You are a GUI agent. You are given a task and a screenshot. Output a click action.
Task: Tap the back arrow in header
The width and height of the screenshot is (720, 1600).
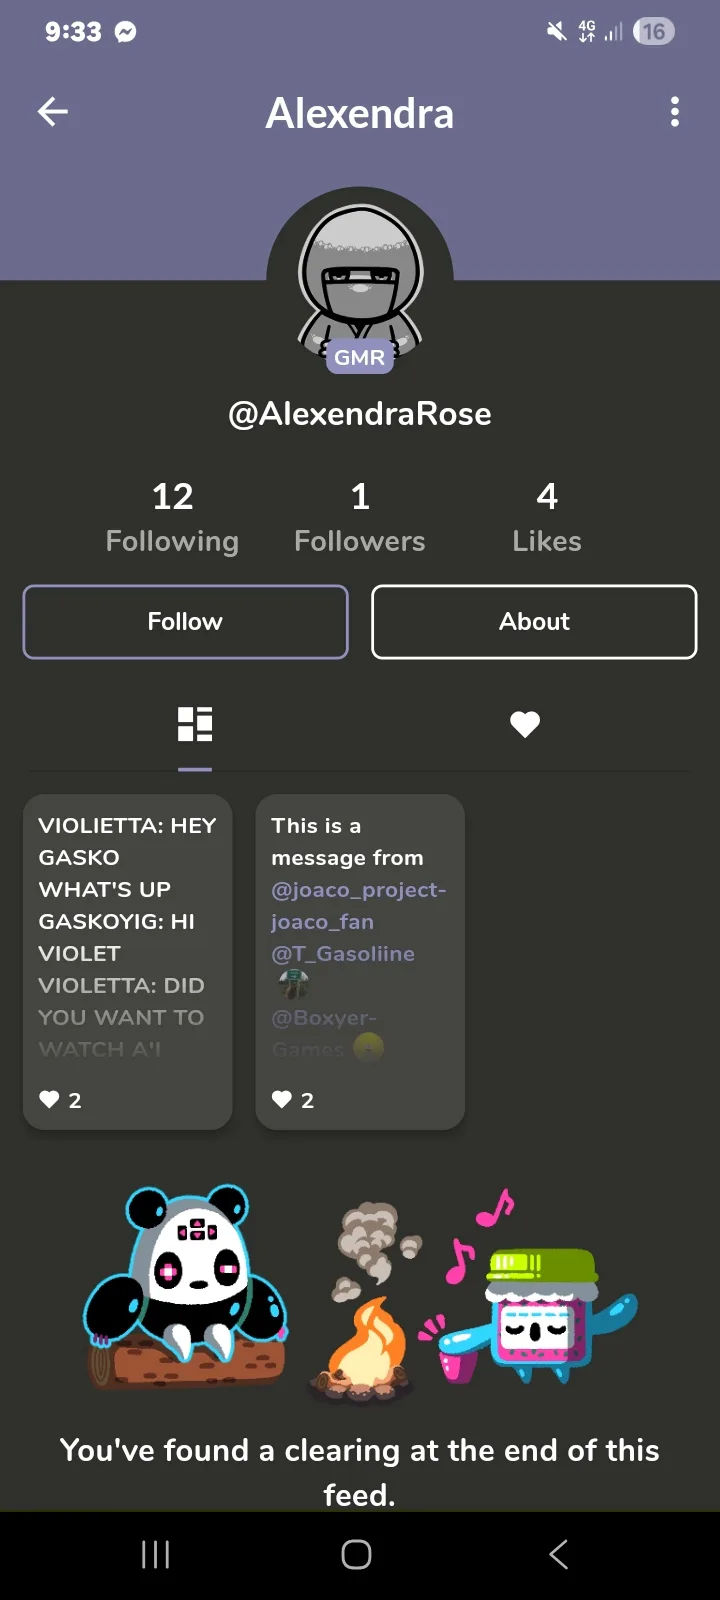pos(53,112)
